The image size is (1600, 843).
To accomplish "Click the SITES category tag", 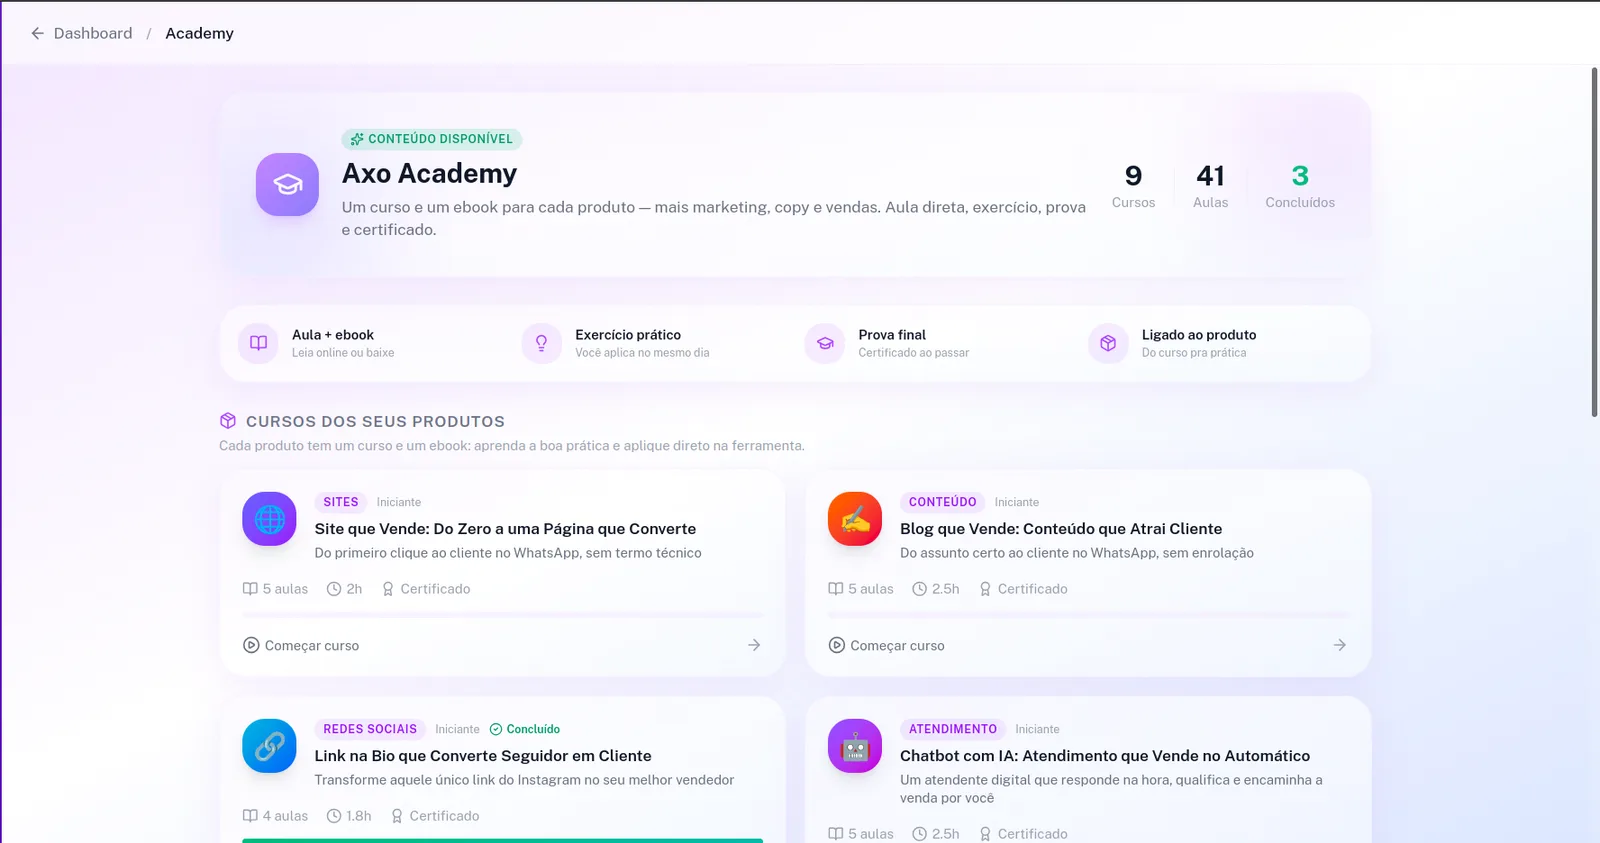I will (341, 502).
